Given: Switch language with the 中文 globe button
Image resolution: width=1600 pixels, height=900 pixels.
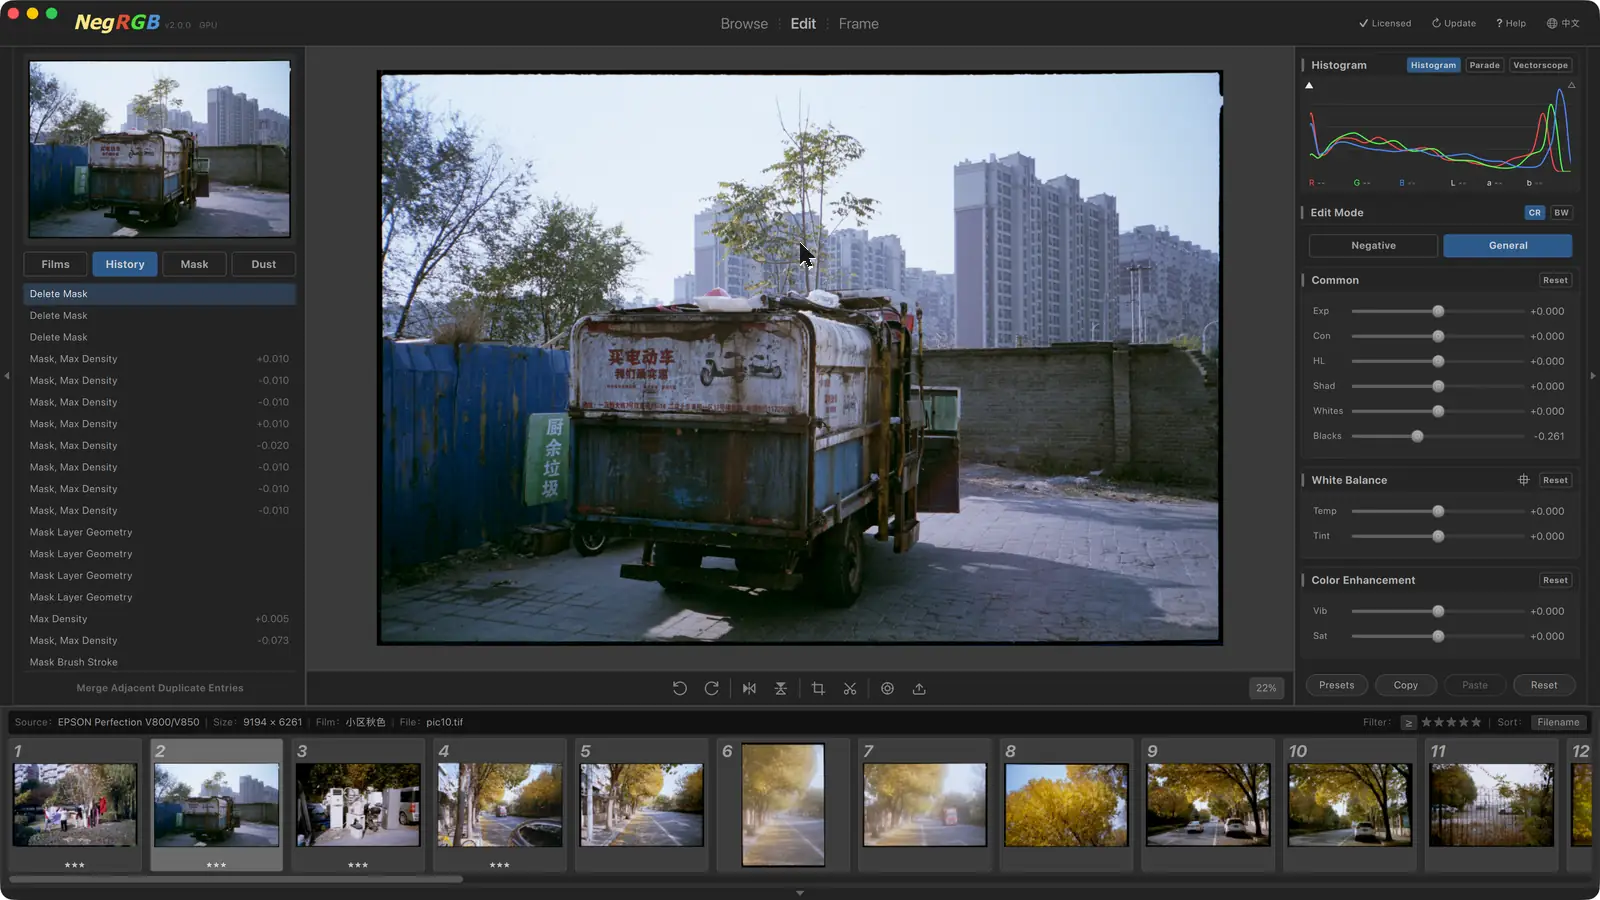Looking at the screenshot, I should (1563, 23).
